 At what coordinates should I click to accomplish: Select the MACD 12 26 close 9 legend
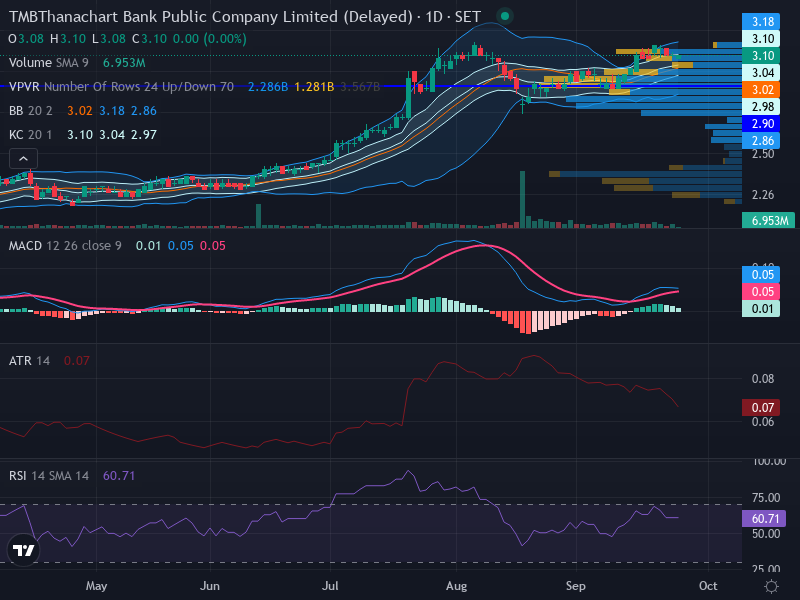pos(117,246)
